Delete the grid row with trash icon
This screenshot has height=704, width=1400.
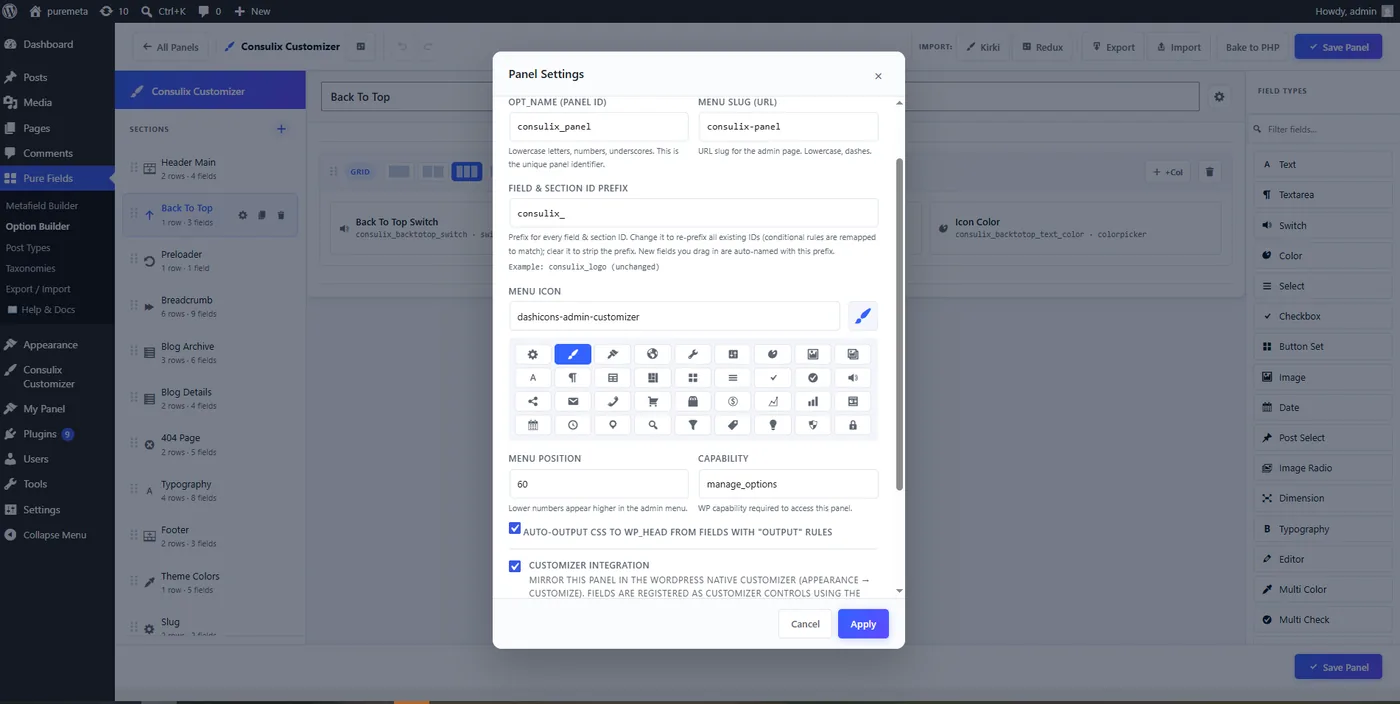1210,172
